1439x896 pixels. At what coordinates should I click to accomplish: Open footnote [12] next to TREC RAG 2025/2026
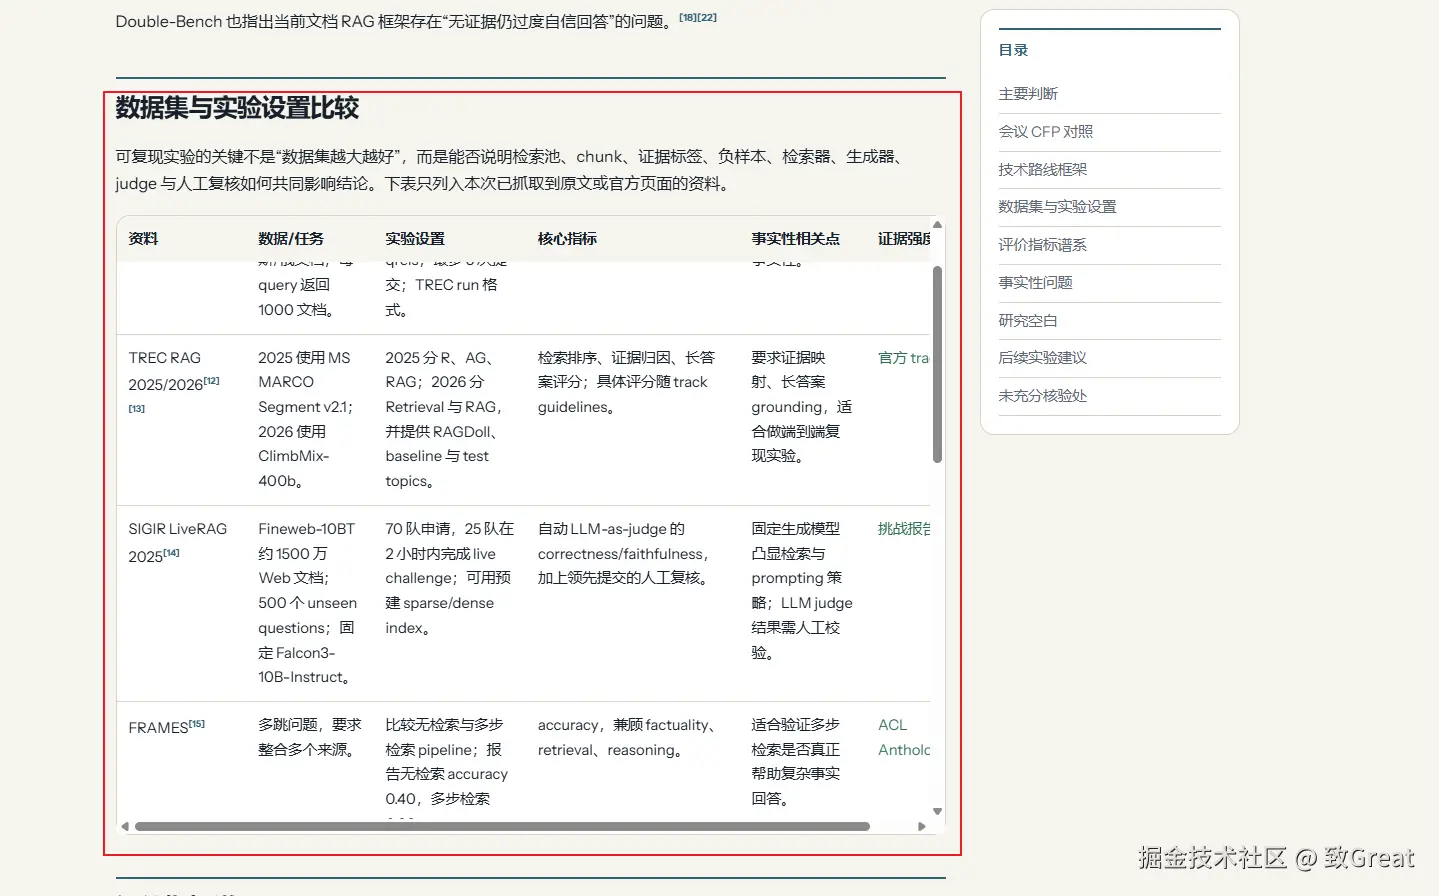211,381
